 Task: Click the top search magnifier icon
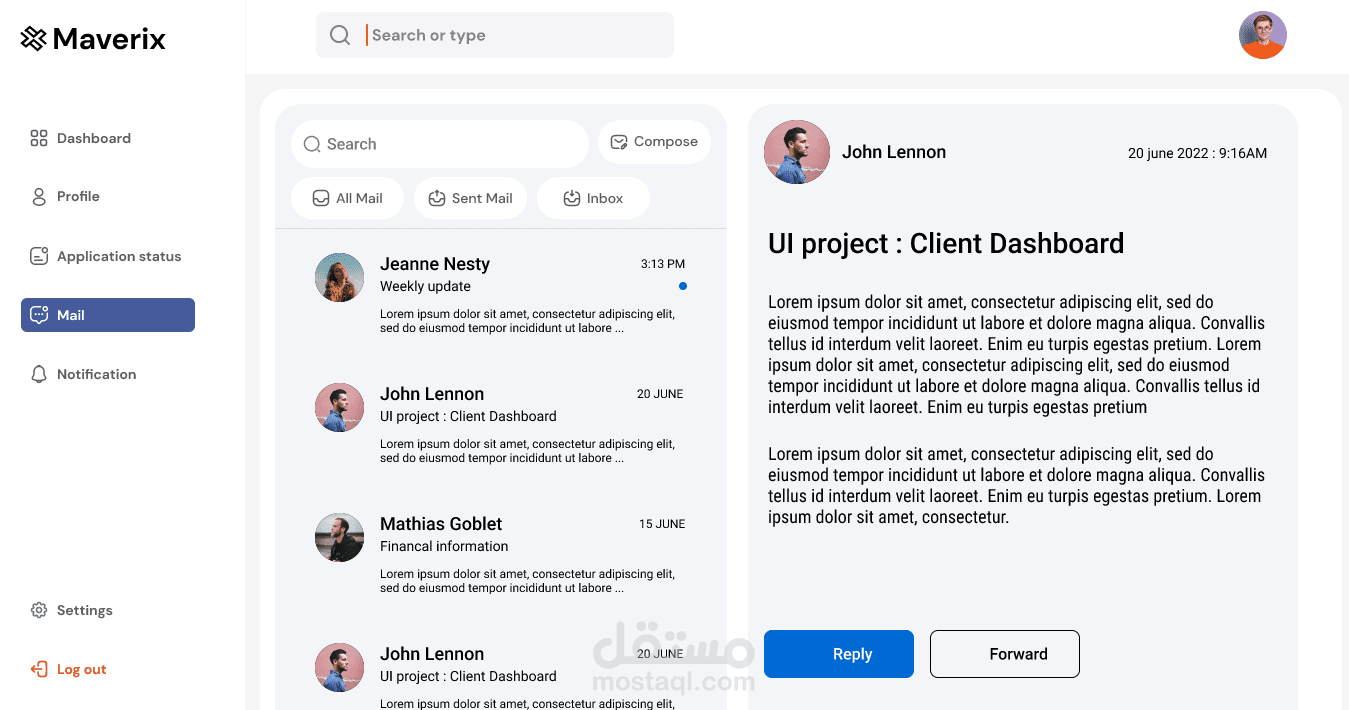[340, 35]
